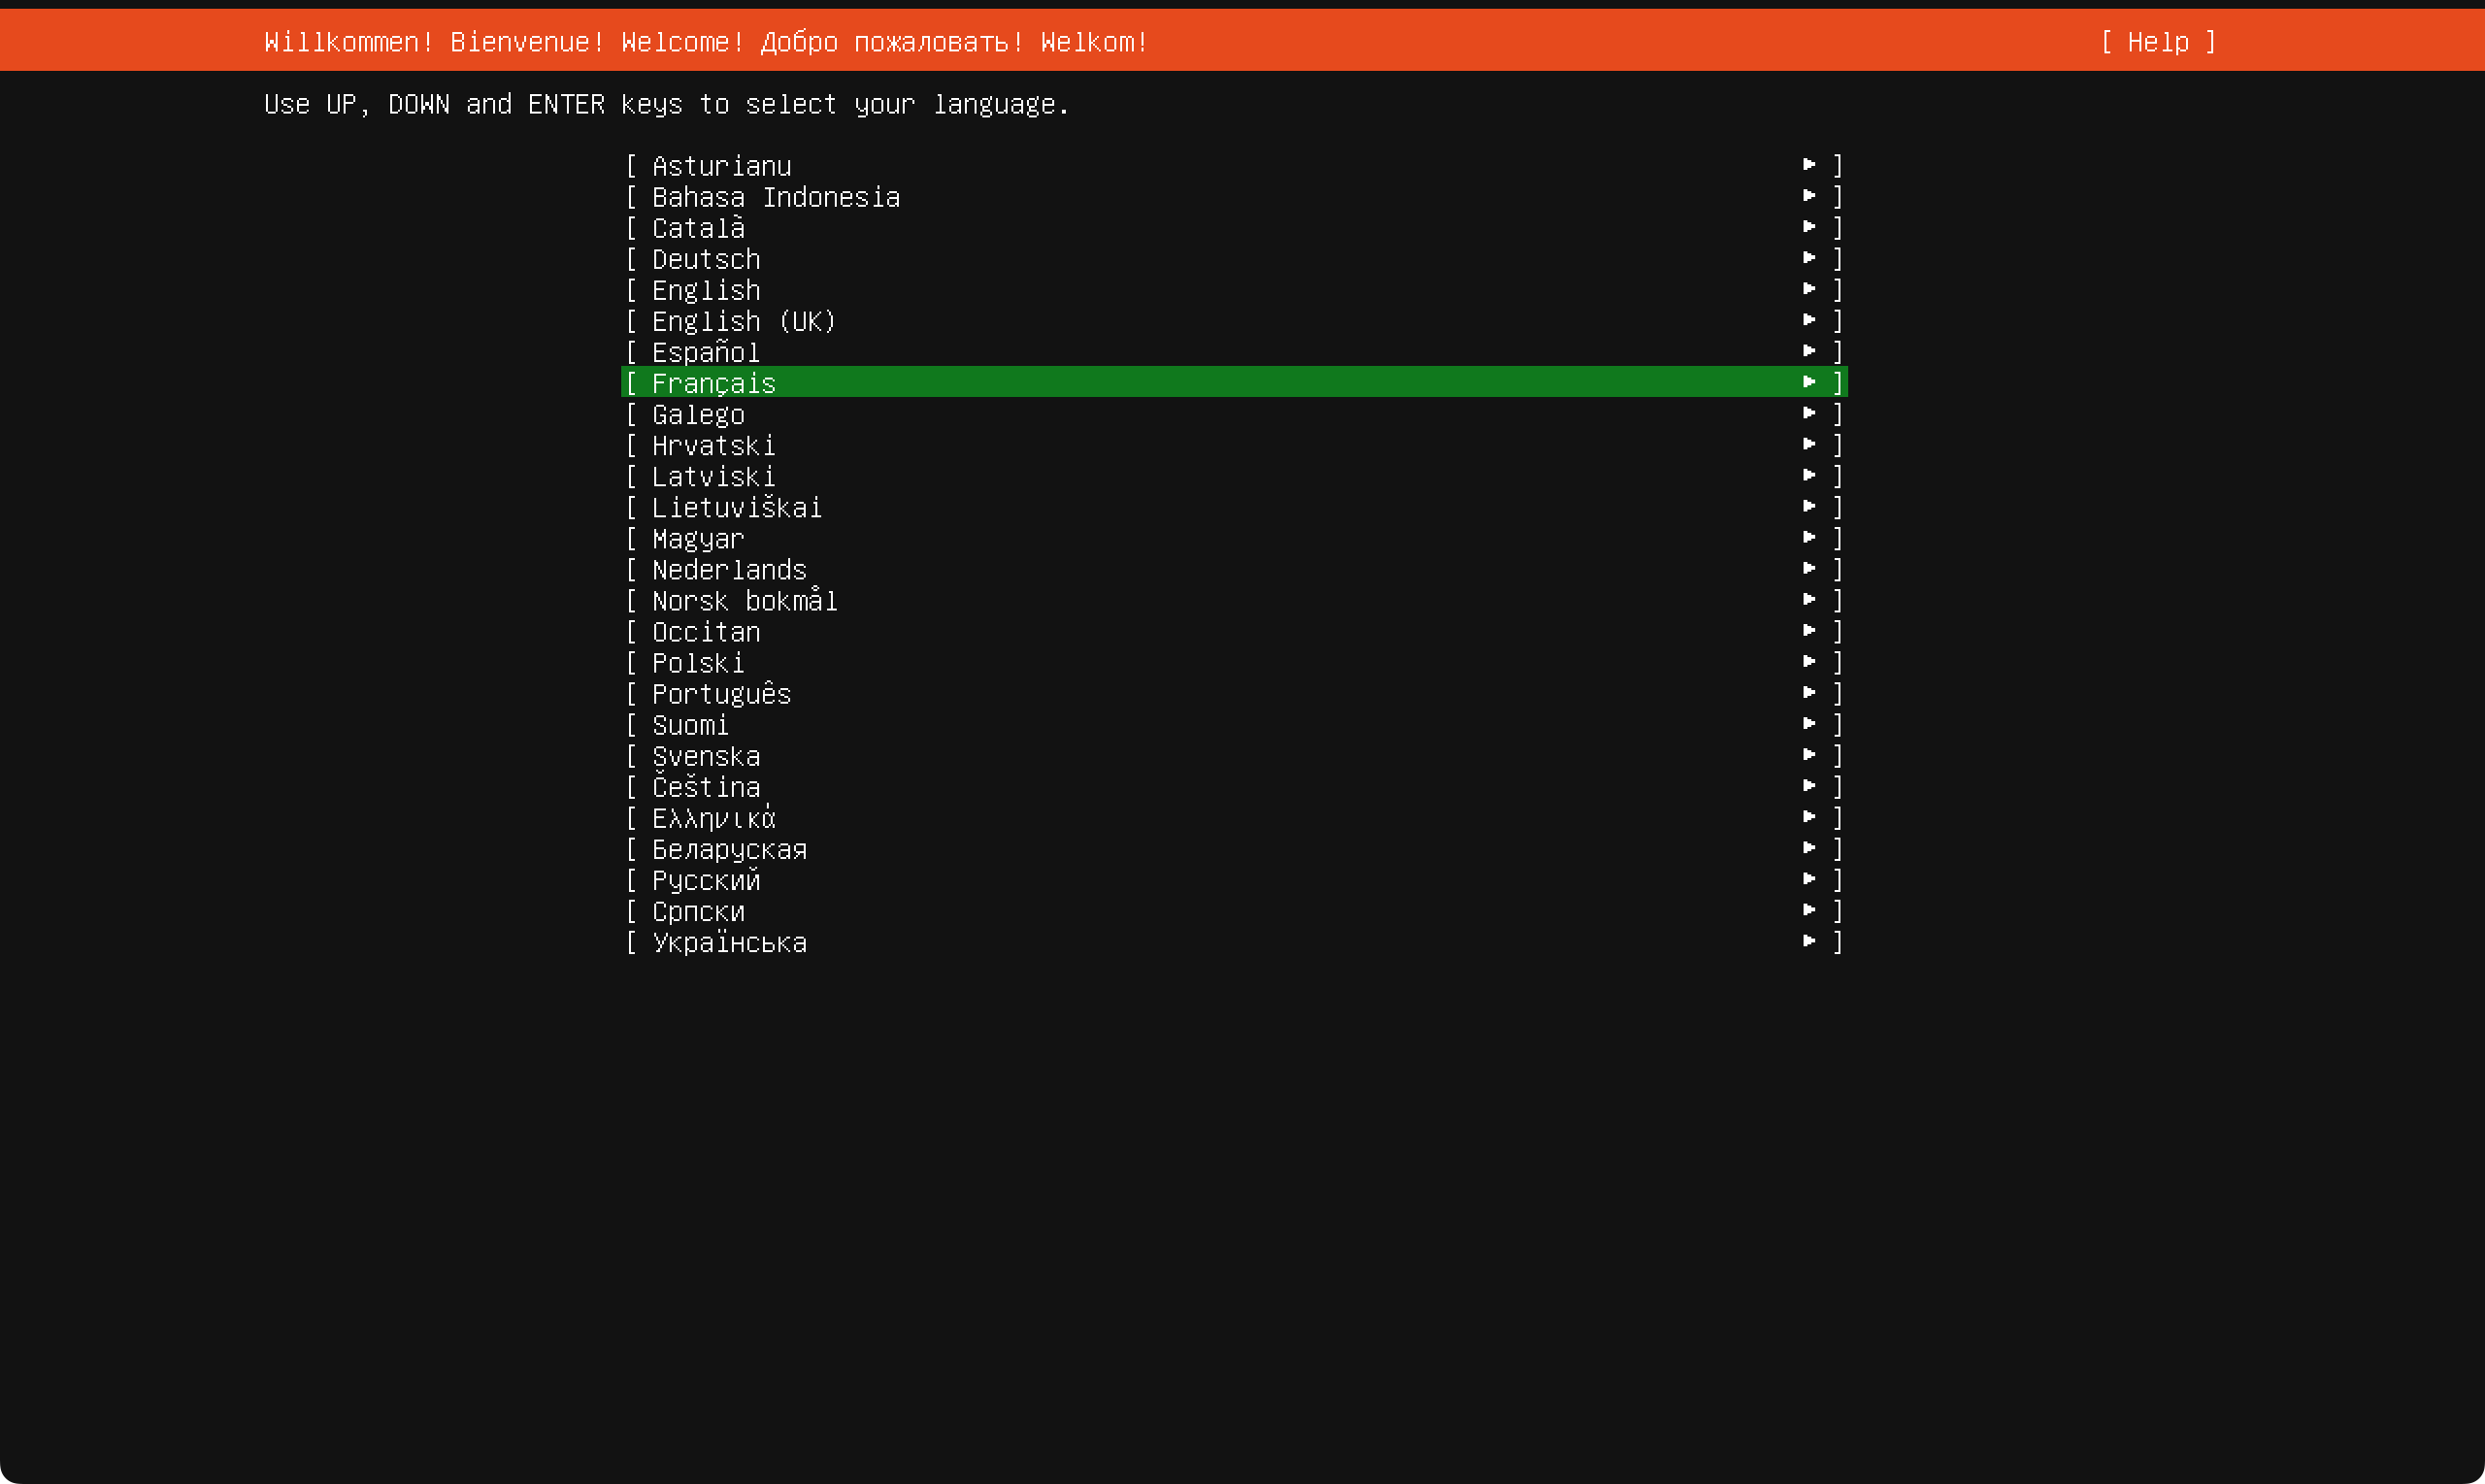Click the arrow icon beside Русский
The width and height of the screenshot is (2485, 1484).
tap(1808, 878)
